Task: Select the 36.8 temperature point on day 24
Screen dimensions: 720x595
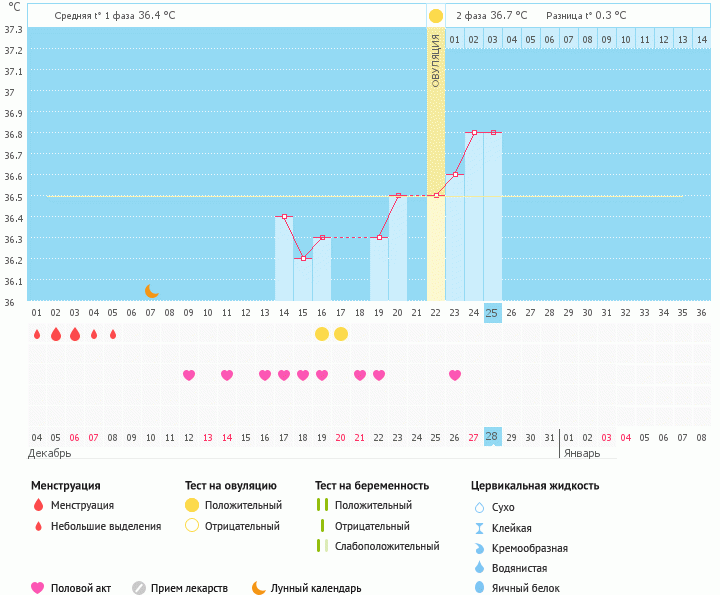Action: click(474, 132)
